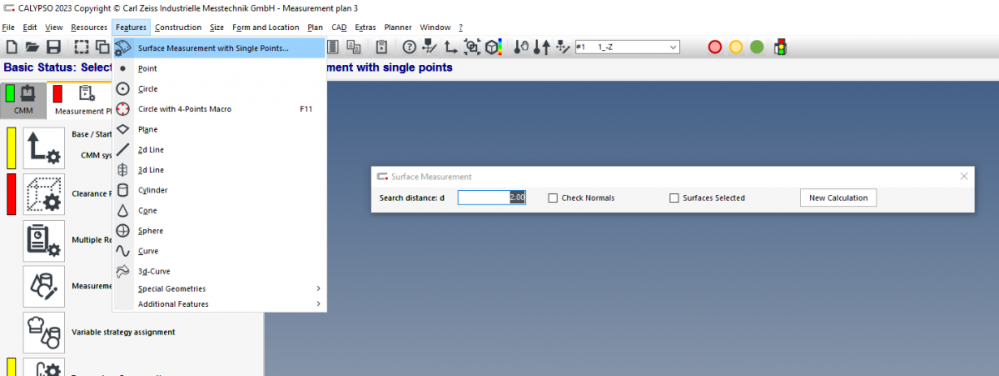Image resolution: width=999 pixels, height=376 pixels.
Task: Open the Resources menu
Action: pyautogui.click(x=89, y=27)
